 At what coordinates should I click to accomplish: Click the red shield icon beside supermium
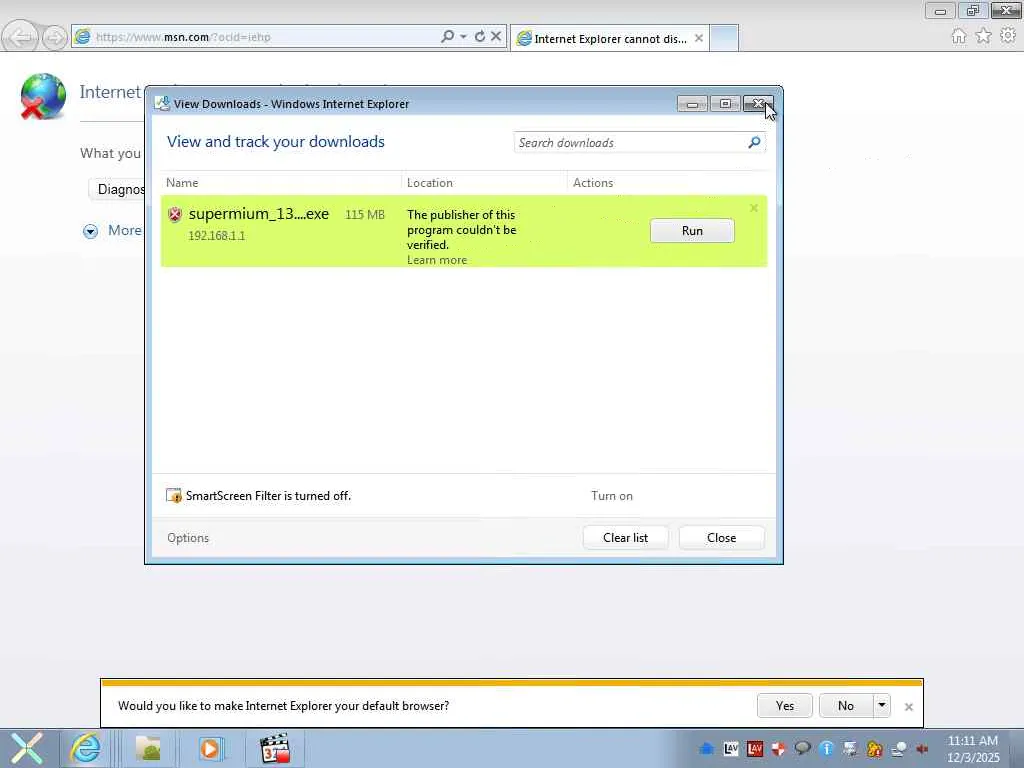pos(174,214)
